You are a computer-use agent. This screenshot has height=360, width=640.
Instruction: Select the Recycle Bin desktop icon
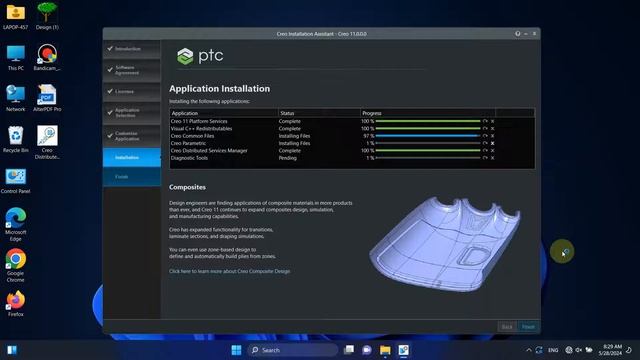pyautogui.click(x=16, y=139)
